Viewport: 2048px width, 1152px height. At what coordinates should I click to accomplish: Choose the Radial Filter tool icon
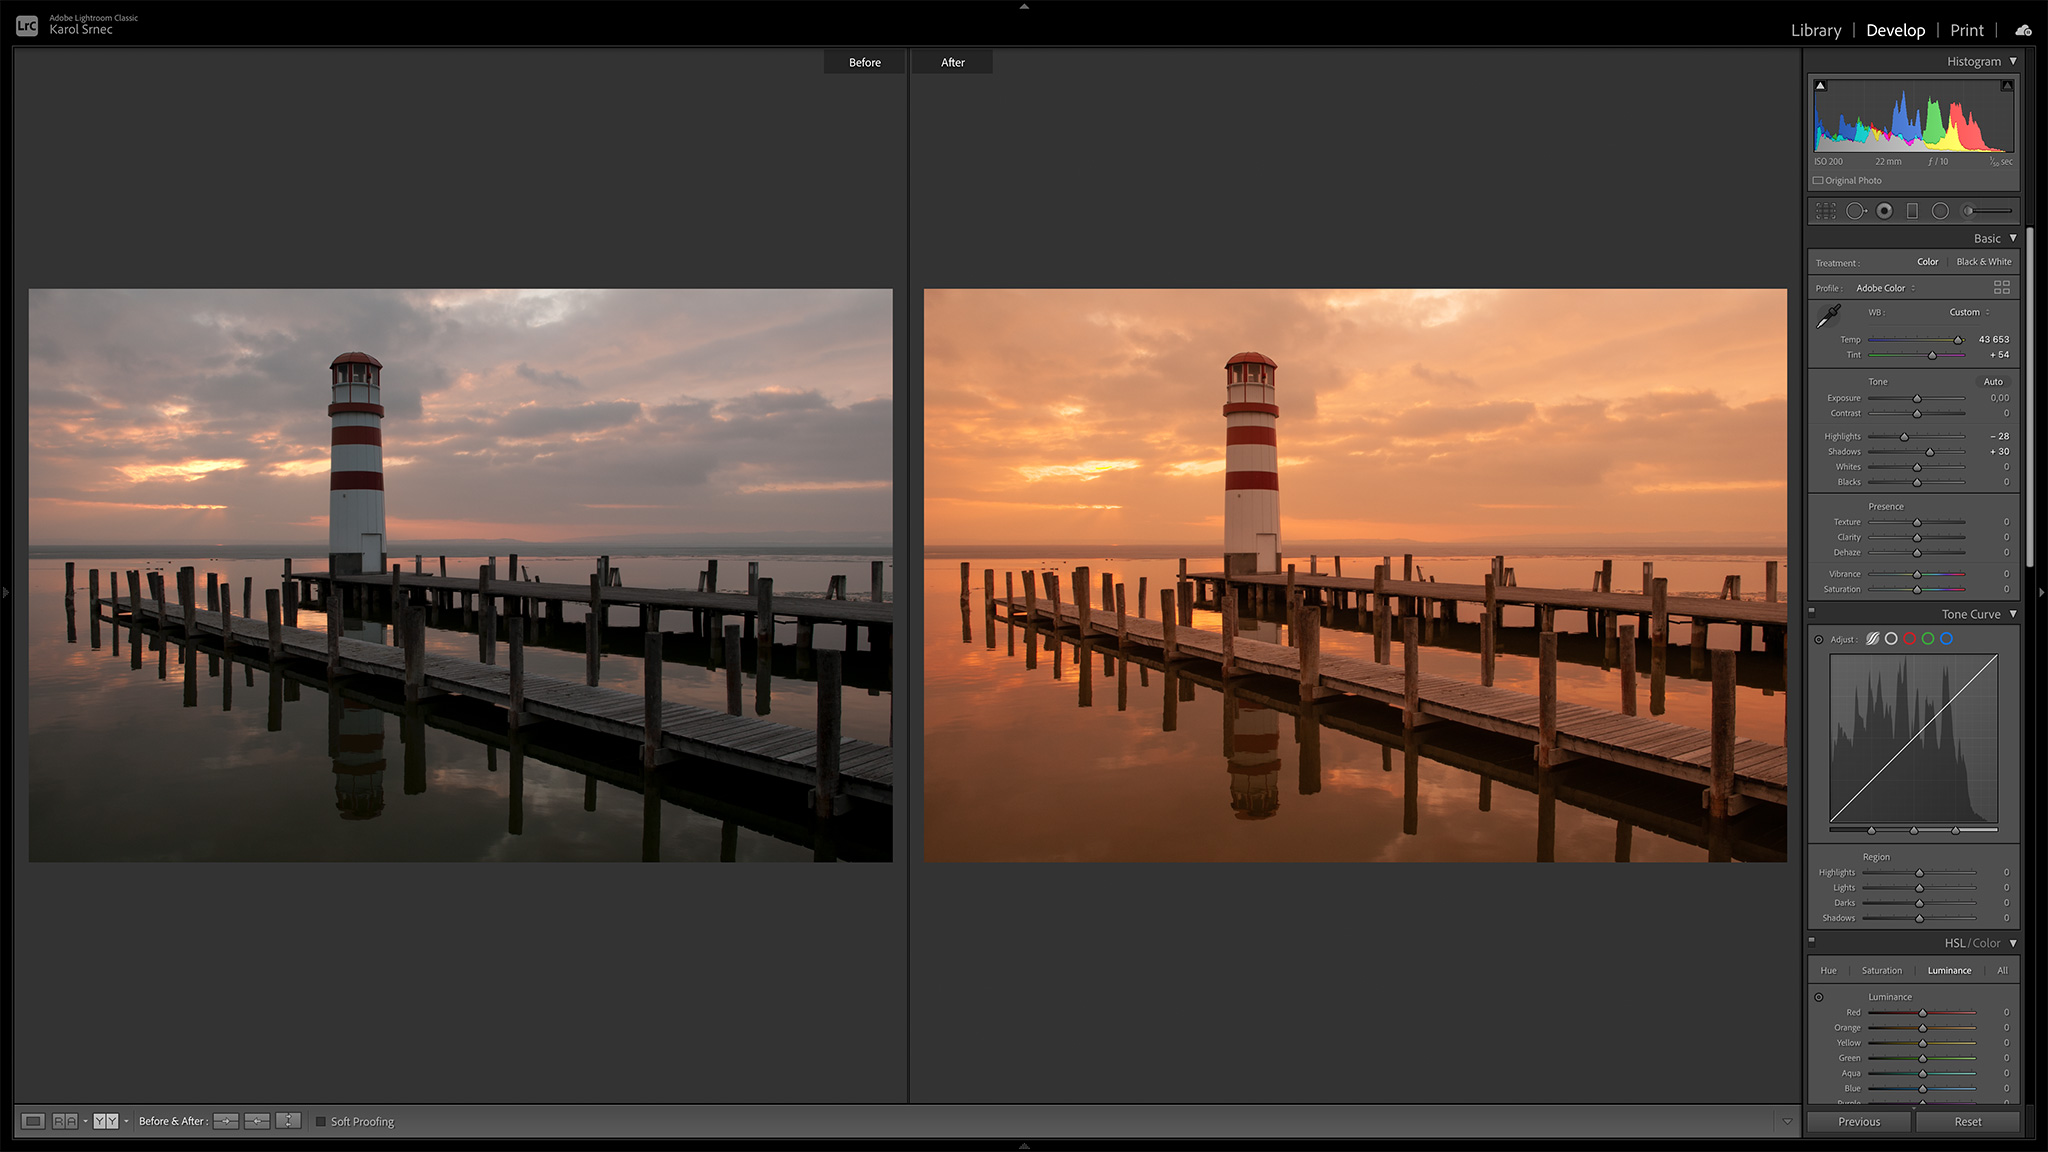point(1940,211)
